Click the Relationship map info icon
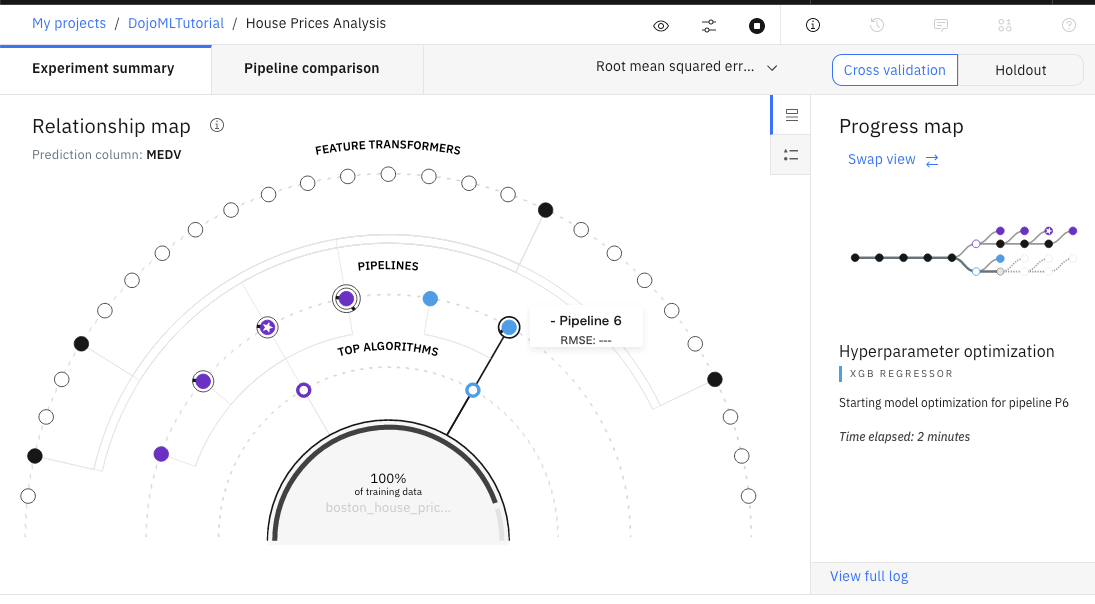This screenshot has height=604, width=1095. 216,126
